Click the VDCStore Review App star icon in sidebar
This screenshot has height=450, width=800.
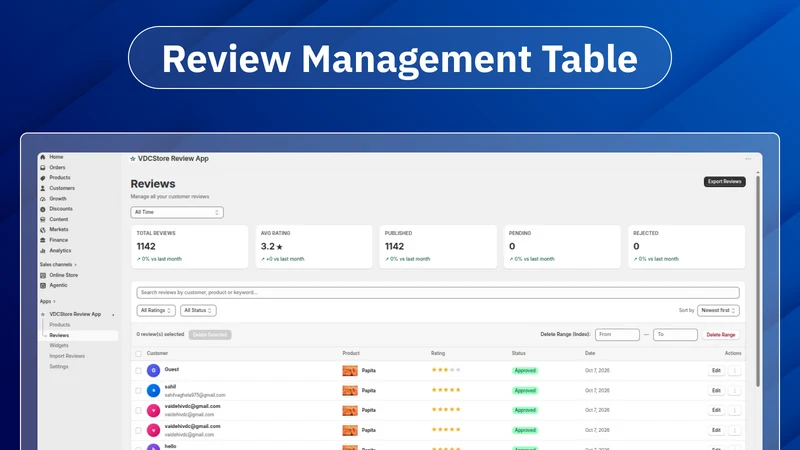pos(43,314)
